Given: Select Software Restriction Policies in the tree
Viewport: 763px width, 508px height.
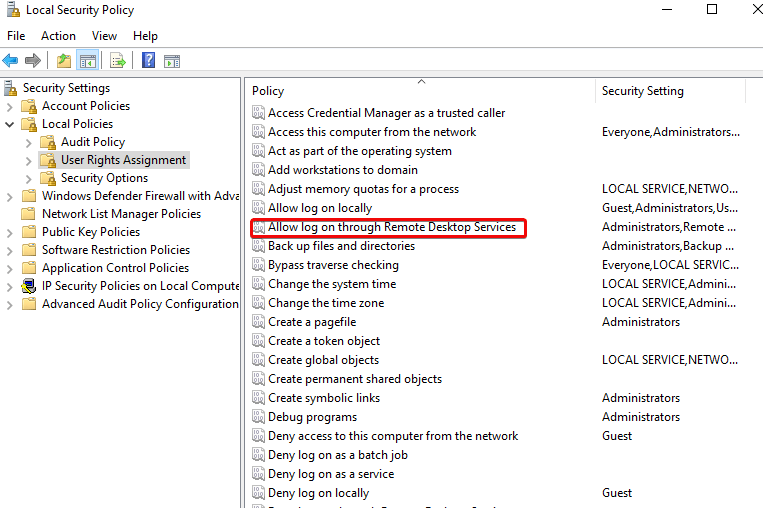Looking at the screenshot, I should point(116,250).
